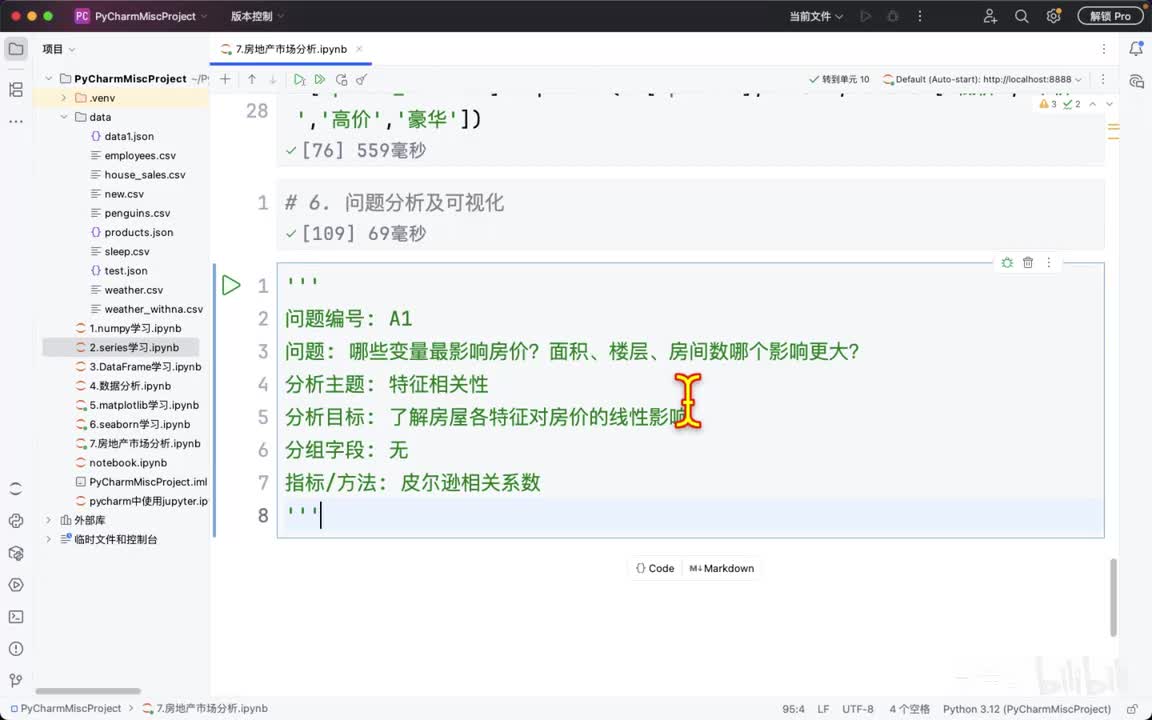Screen dimensions: 1152x720
Task: Open notifications bell icon
Action: pos(1136,49)
